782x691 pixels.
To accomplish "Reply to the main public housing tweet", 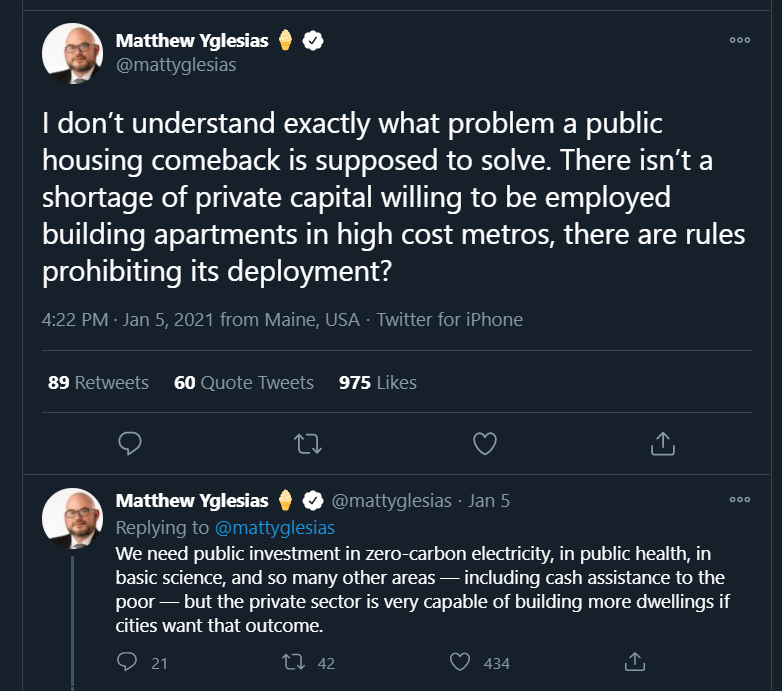I will (130, 443).
